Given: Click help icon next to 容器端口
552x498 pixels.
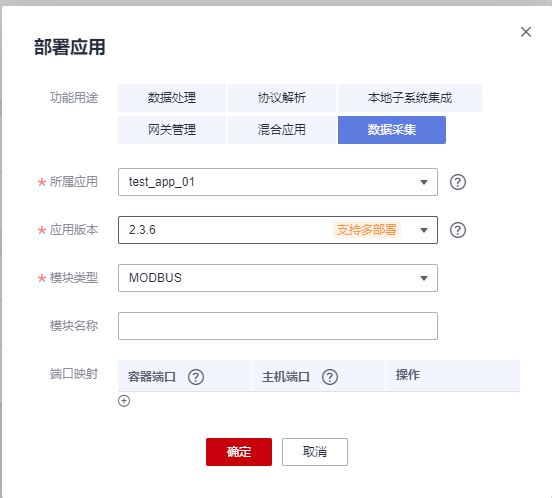Looking at the screenshot, I should pyautogui.click(x=196, y=377).
